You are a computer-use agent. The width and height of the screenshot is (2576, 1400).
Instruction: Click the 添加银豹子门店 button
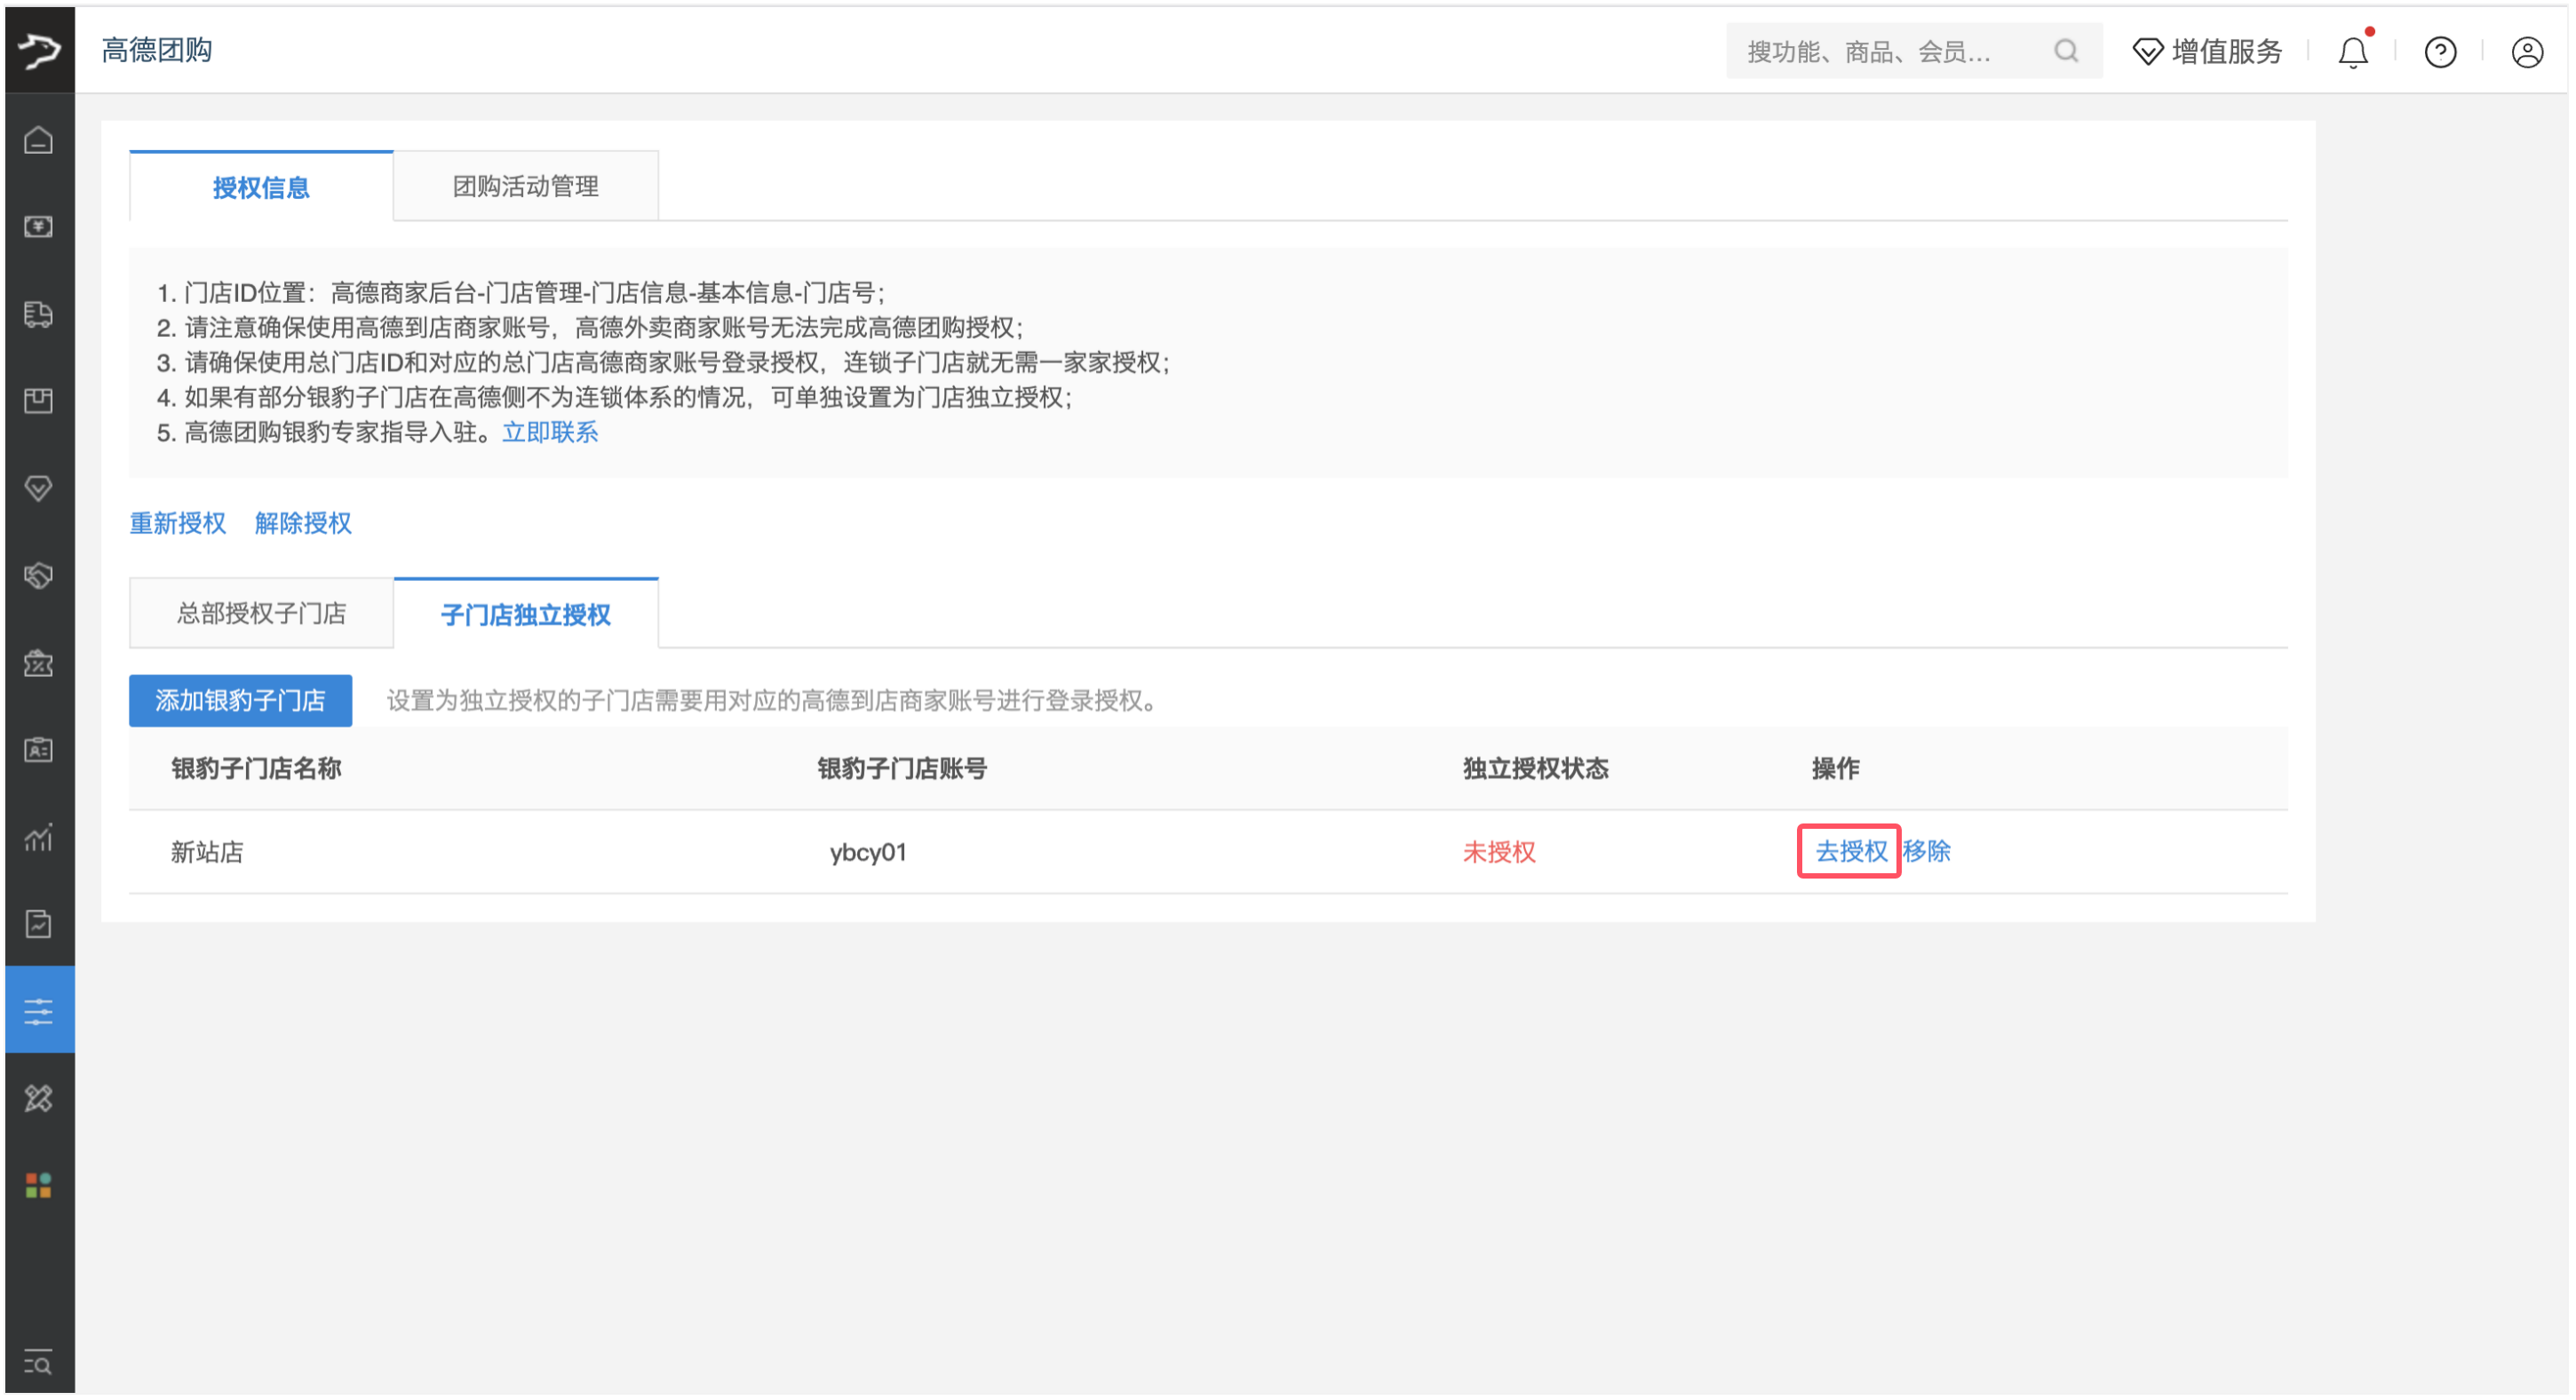coord(240,701)
